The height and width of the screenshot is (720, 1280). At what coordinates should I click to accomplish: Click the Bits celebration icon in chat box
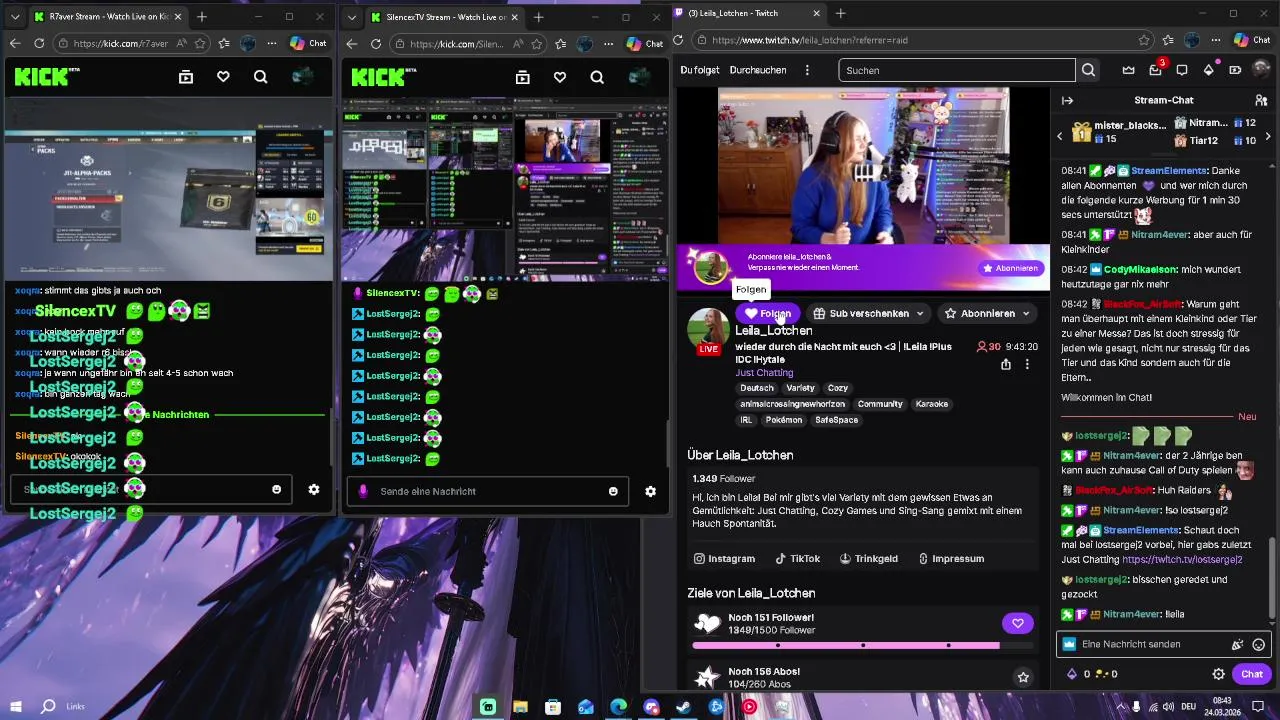click(1237, 645)
